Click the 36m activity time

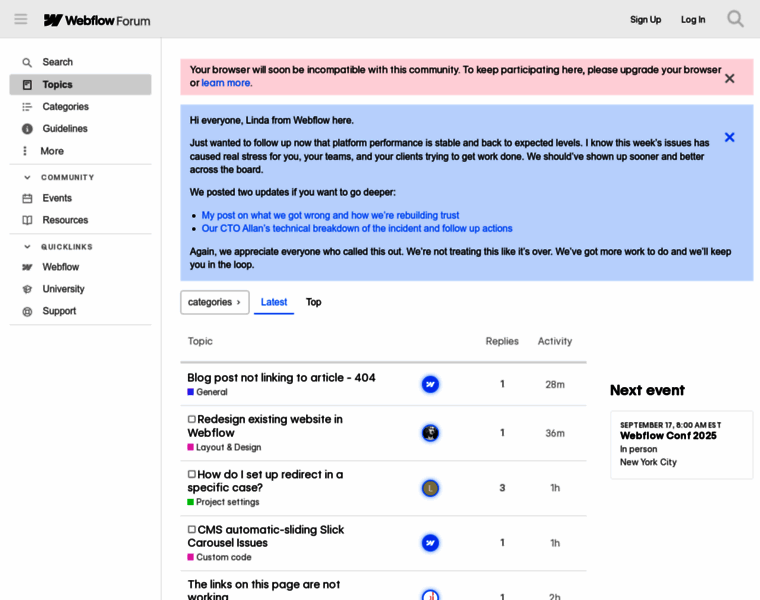pyautogui.click(x=555, y=433)
